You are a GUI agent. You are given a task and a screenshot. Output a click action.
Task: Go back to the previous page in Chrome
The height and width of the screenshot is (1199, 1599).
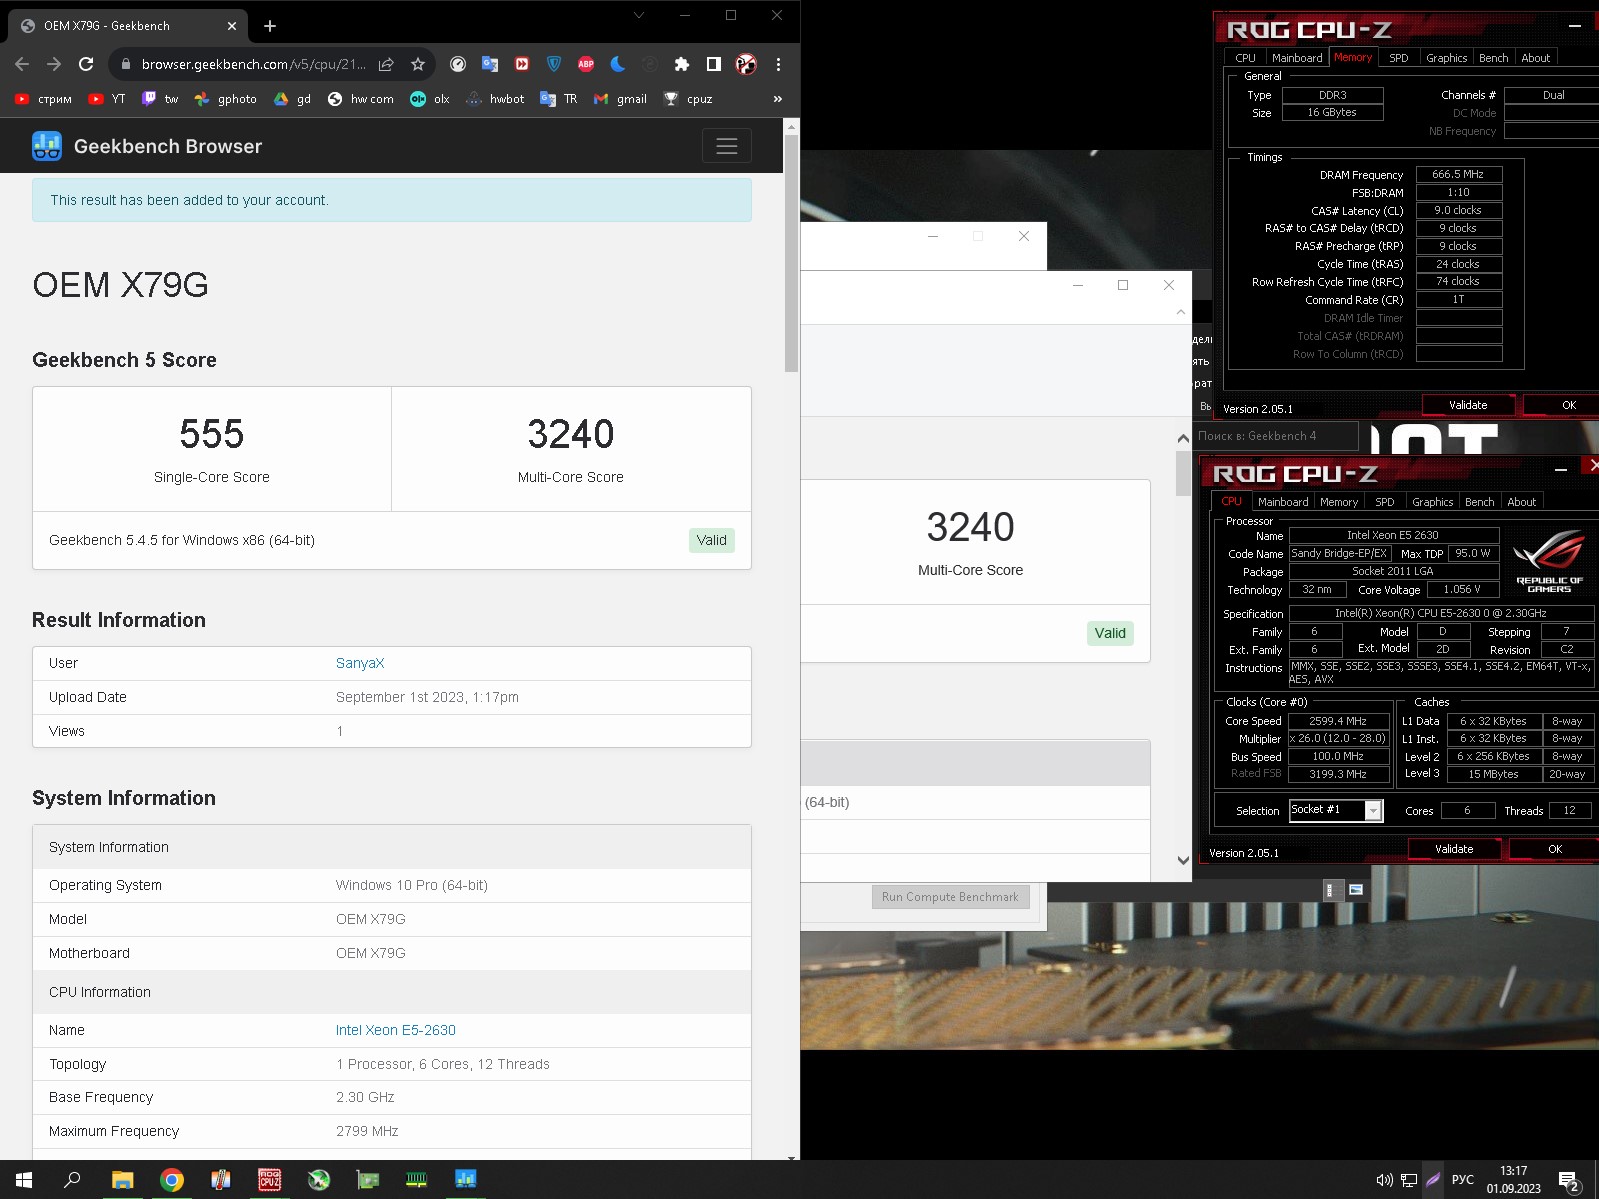22,64
